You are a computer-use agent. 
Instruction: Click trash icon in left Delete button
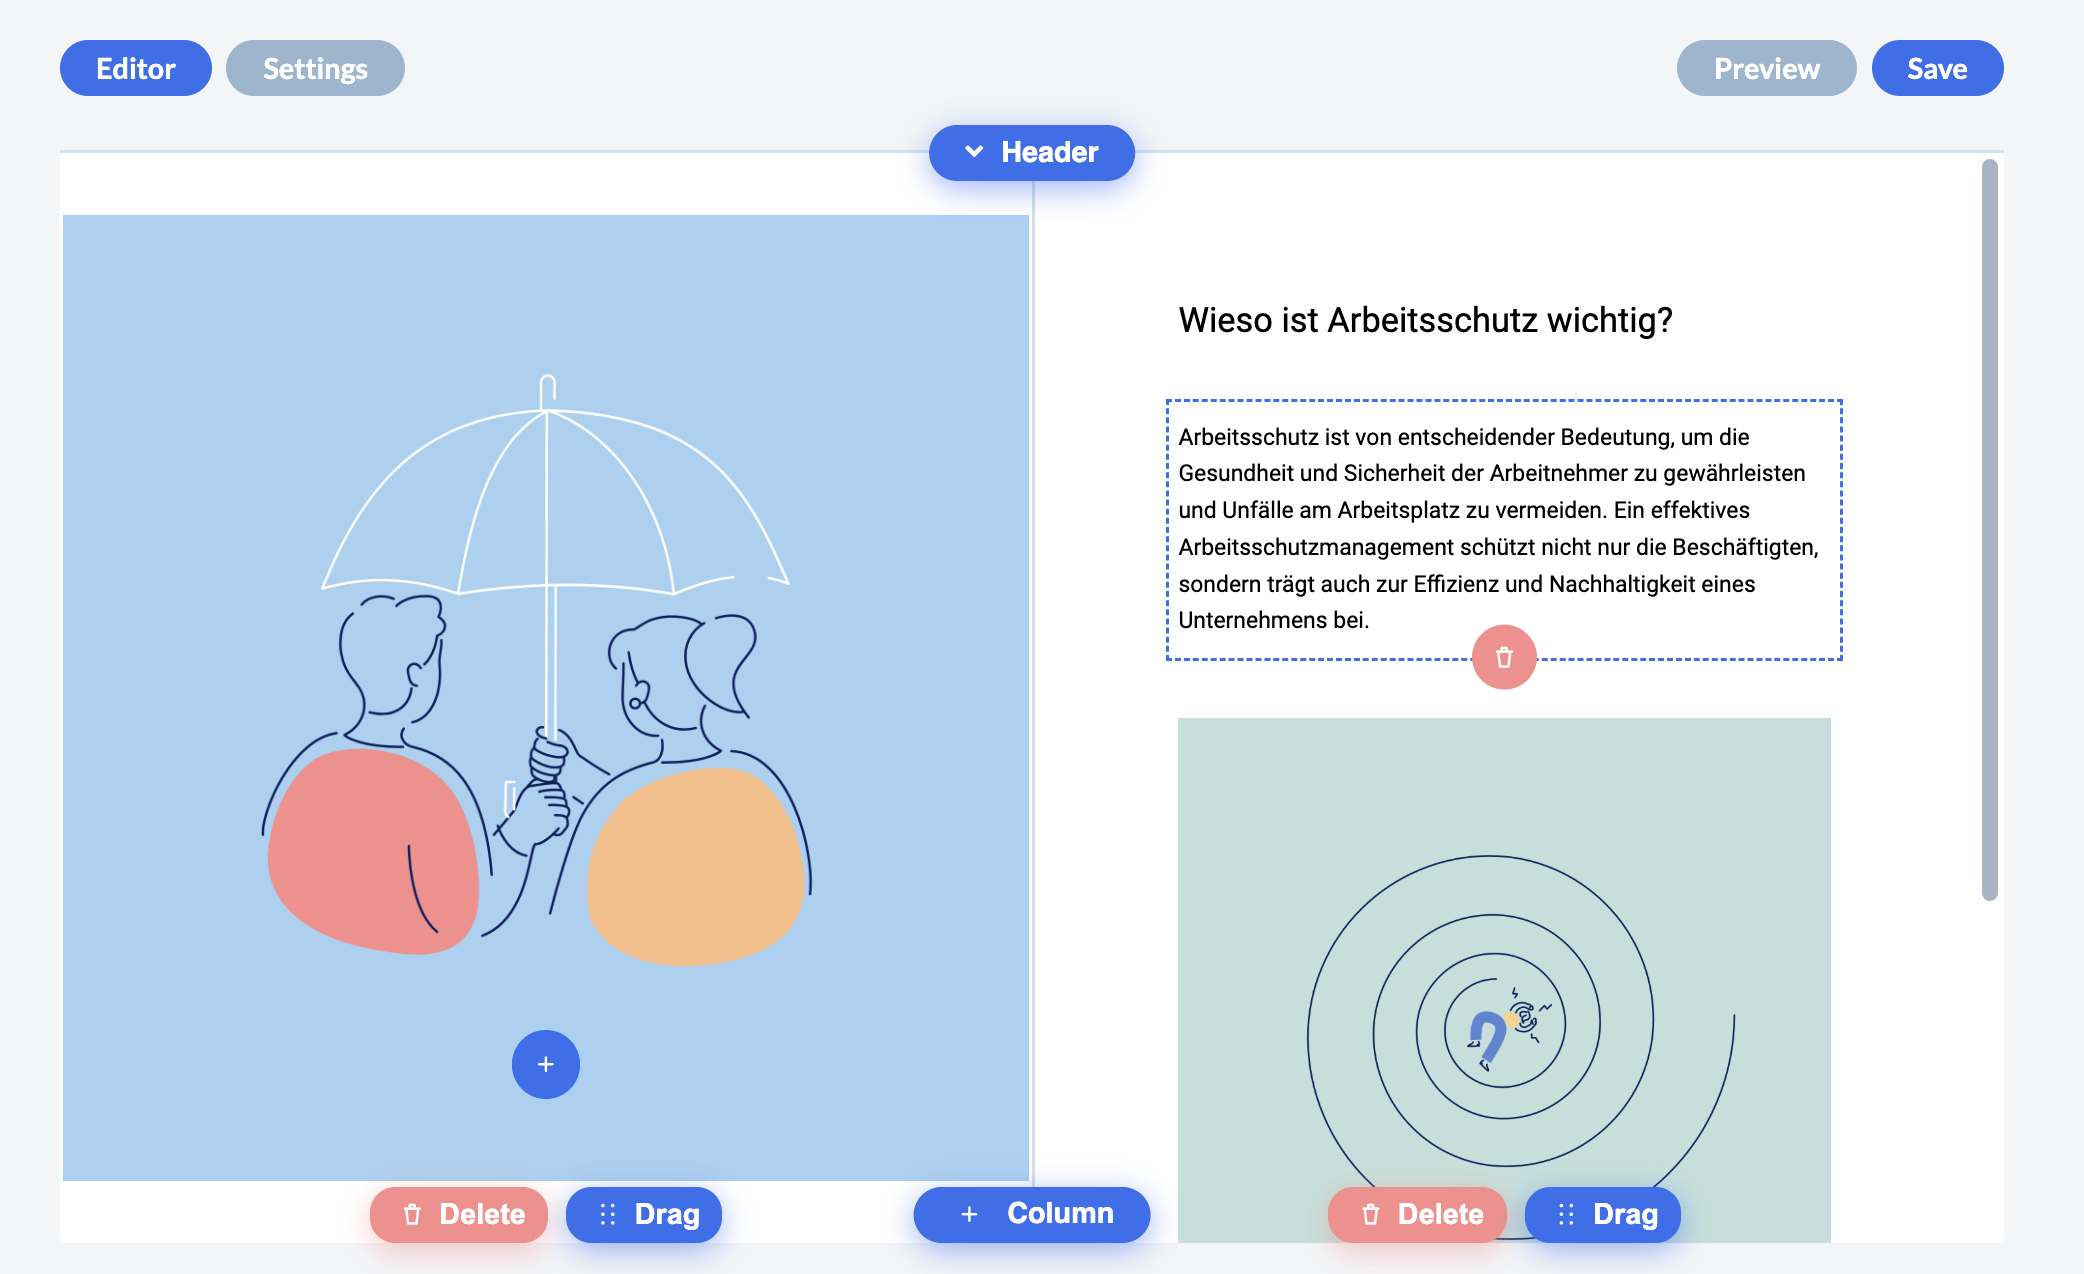412,1214
